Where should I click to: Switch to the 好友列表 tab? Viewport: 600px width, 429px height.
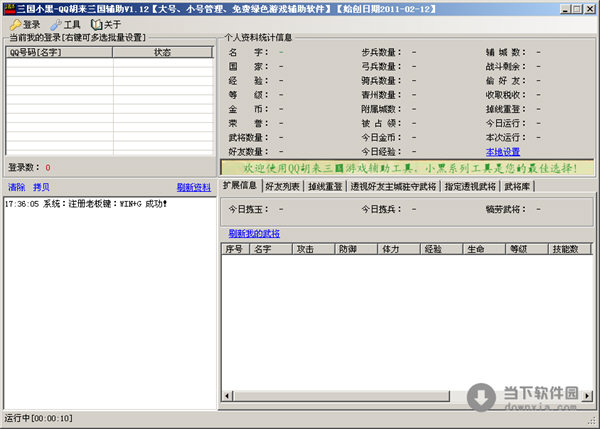[x=283, y=186]
